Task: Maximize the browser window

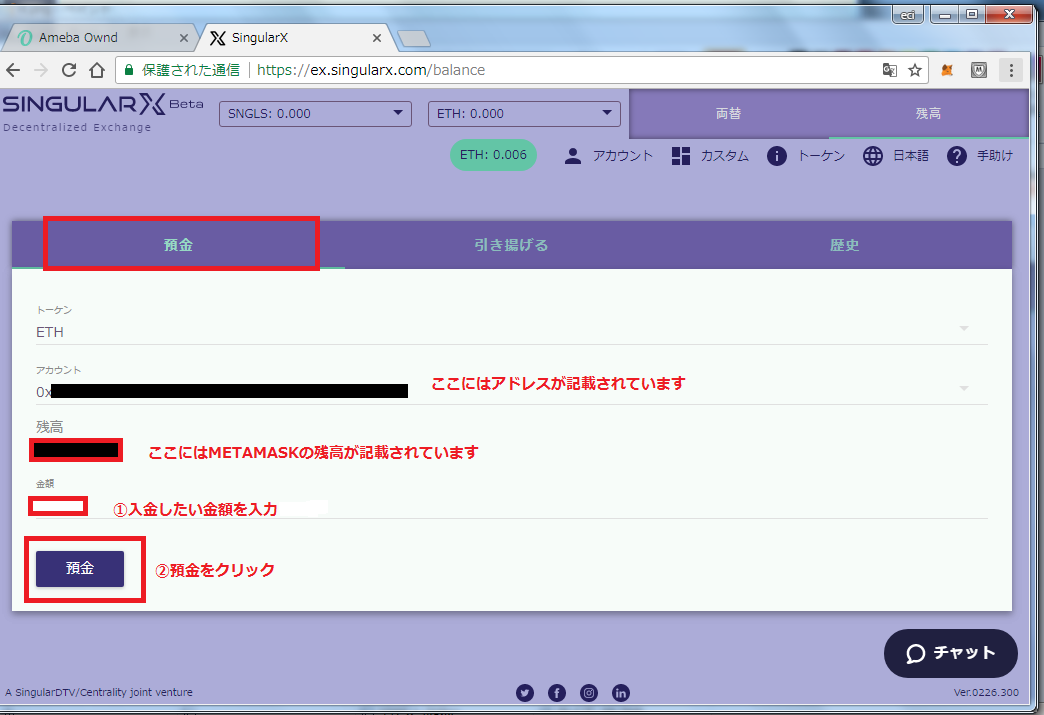Action: [973, 14]
